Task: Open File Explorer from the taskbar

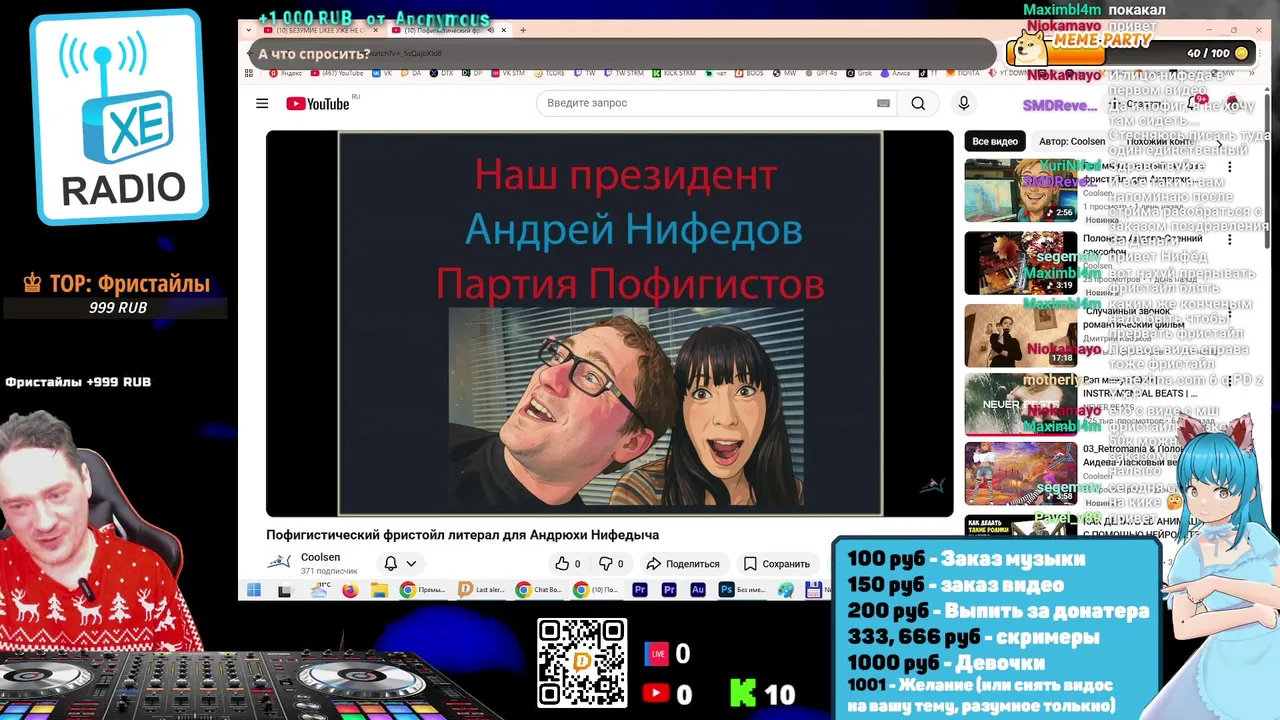Action: (379, 590)
